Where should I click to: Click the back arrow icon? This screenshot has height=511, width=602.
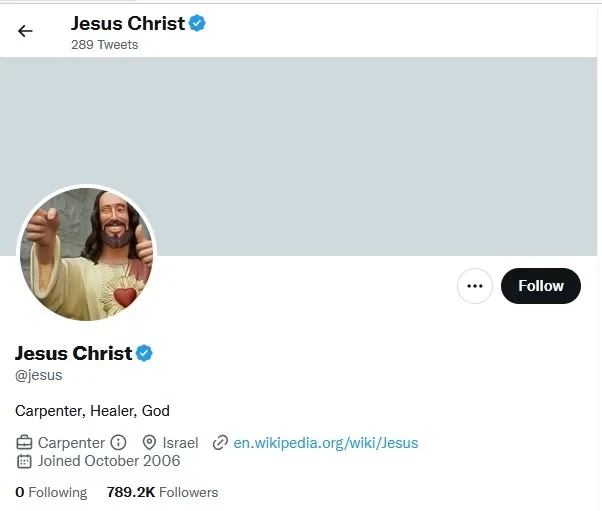click(x=25, y=31)
